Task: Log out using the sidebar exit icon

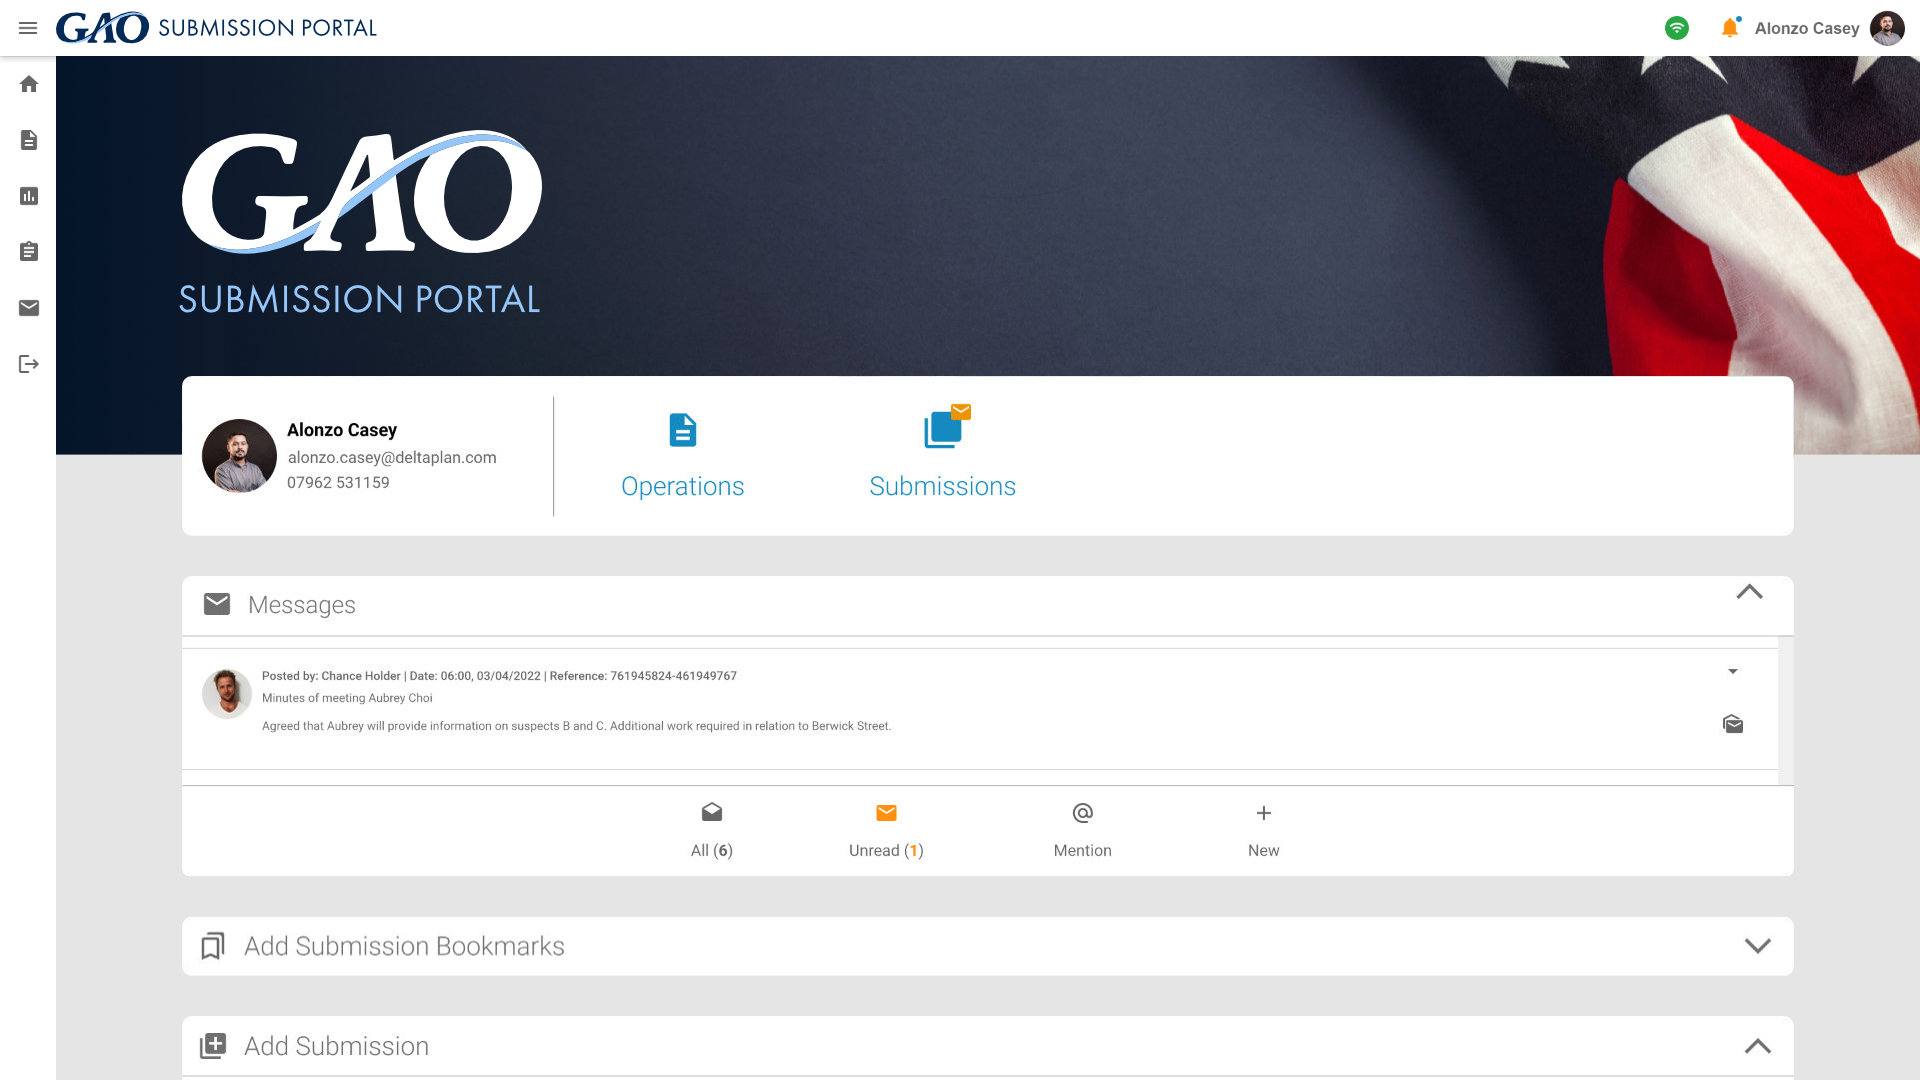Action: click(x=28, y=364)
